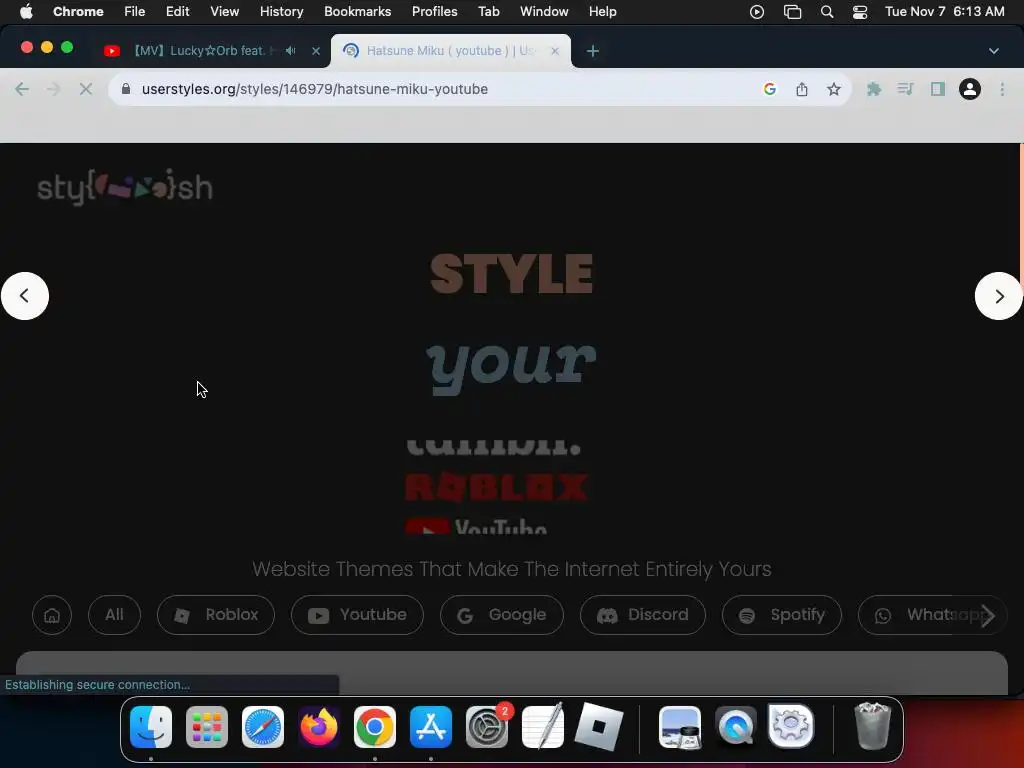Screen dimensions: 1024x768
Task: Close the Hatsune Miku tab
Action: [x=554, y=50]
